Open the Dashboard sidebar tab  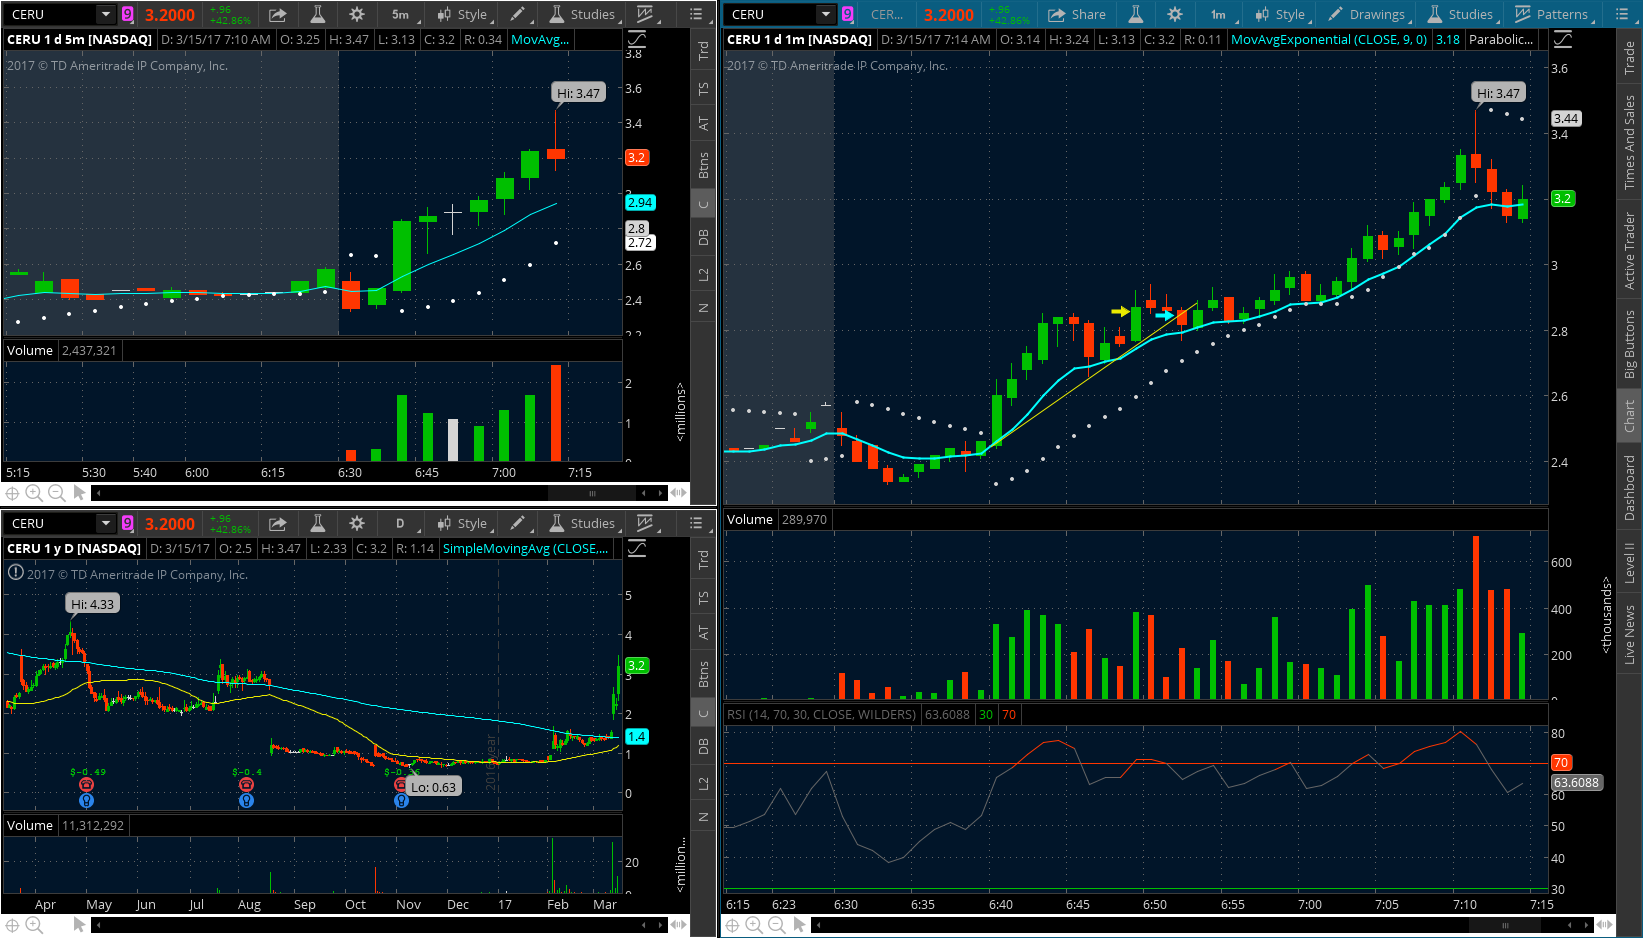(1630, 487)
